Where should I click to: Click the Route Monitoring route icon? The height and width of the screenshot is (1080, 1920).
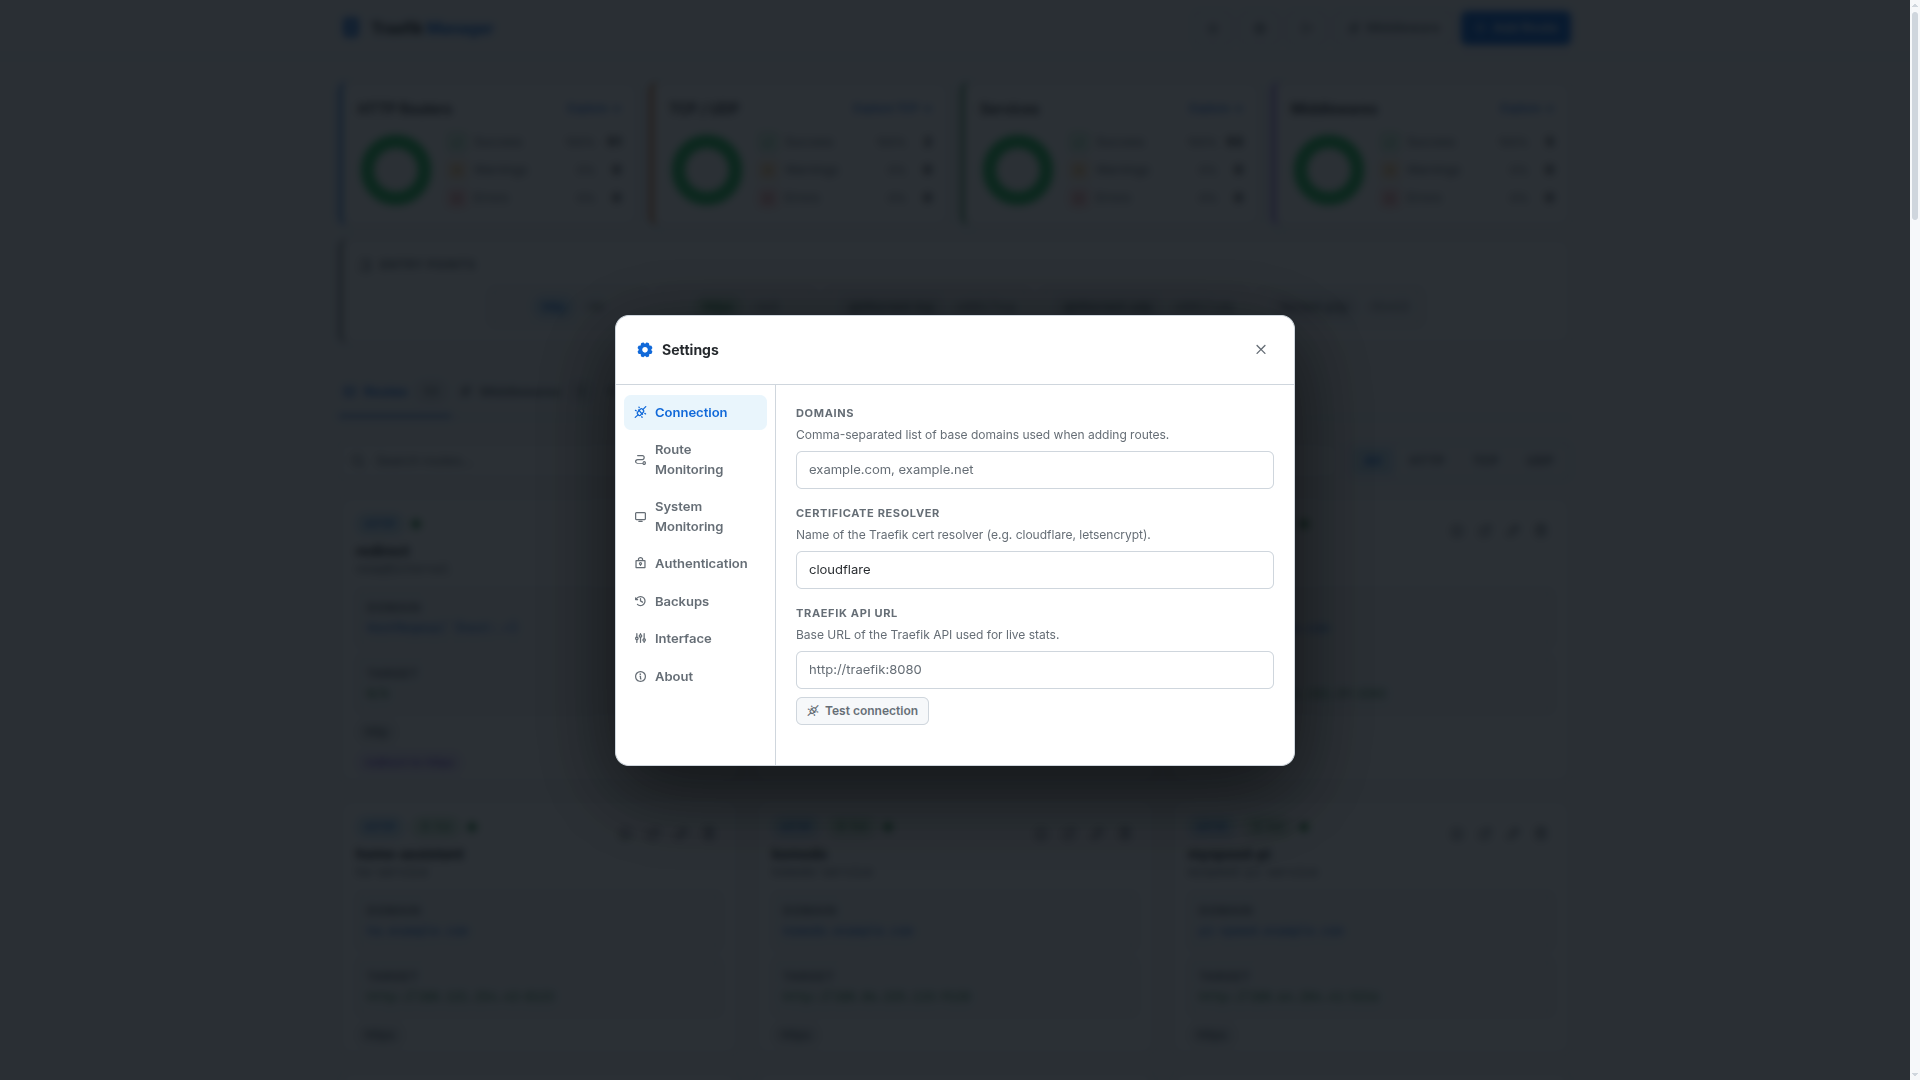pos(641,459)
